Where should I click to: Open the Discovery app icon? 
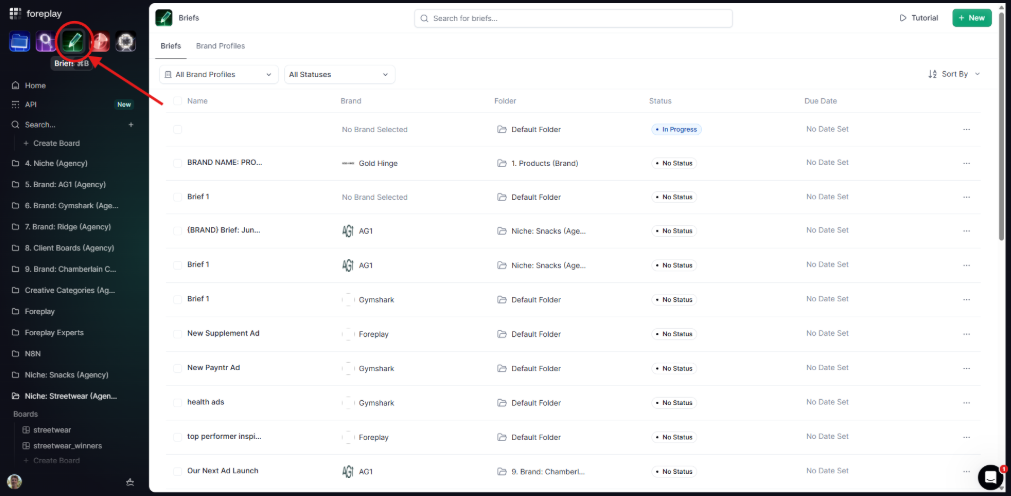pos(46,43)
